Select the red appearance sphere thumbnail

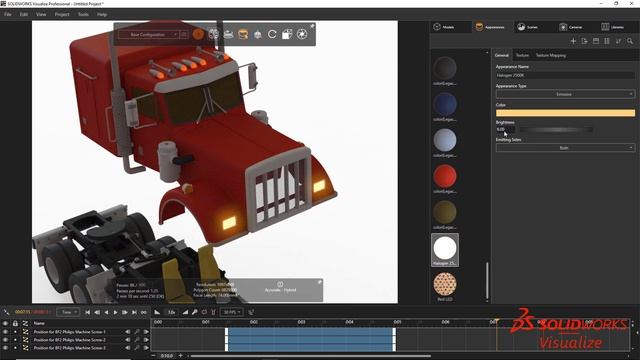point(445,176)
